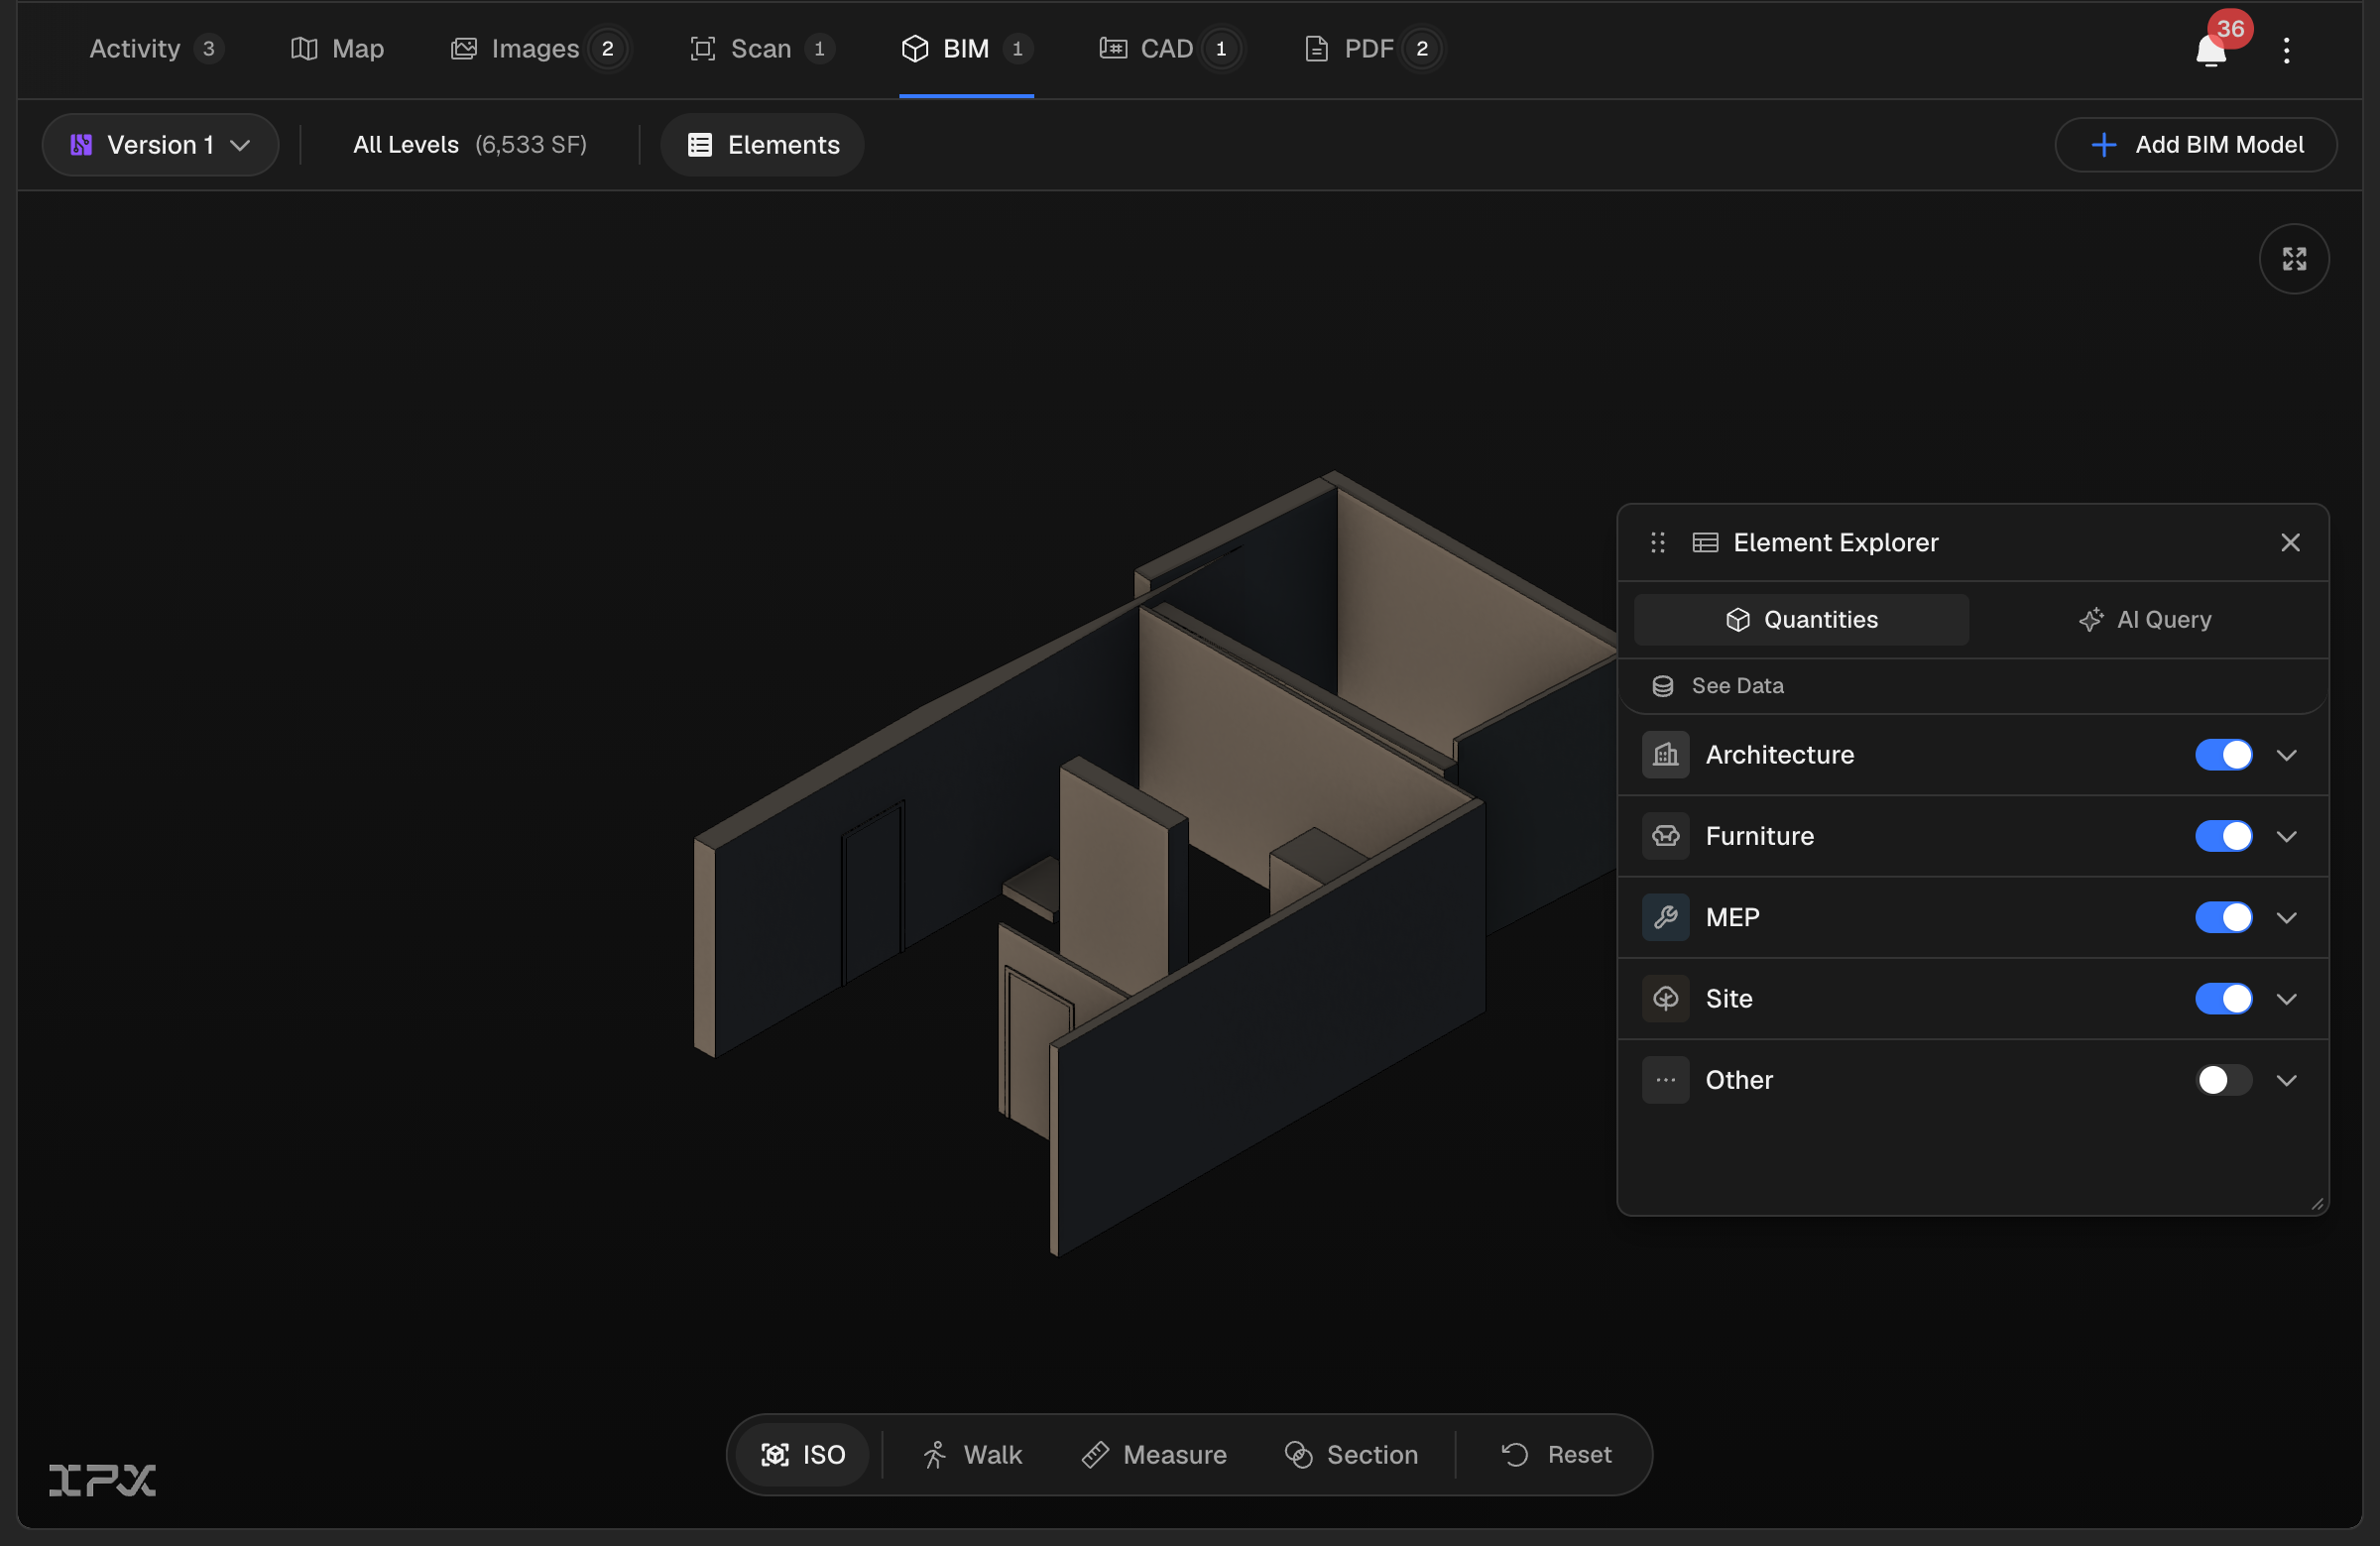
Task: Click the fullscreen expand icon
Action: tap(2294, 259)
